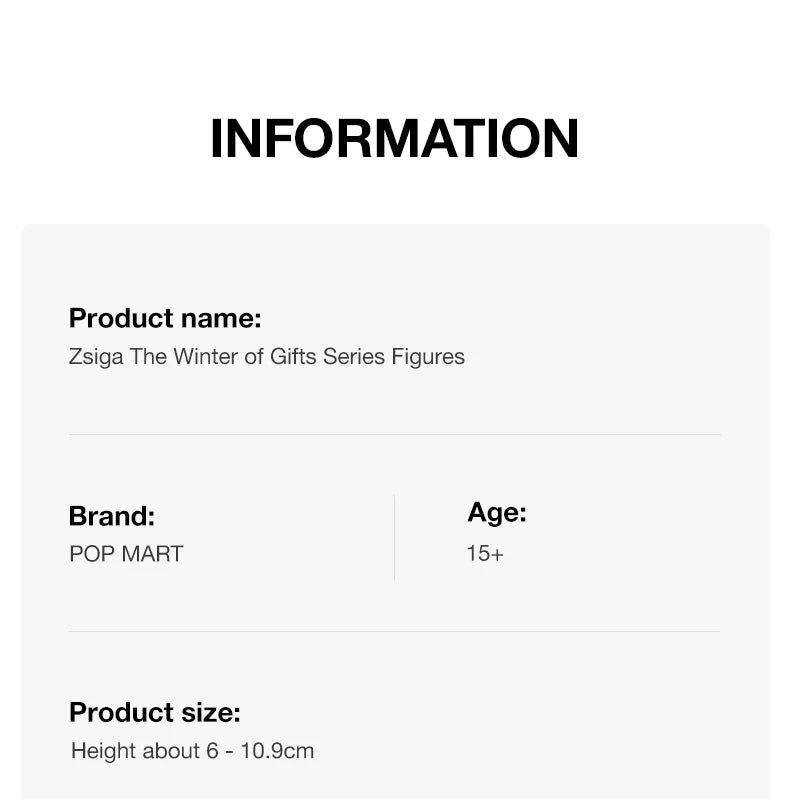
Task: Click the "Product name:" label
Action: coord(165,319)
